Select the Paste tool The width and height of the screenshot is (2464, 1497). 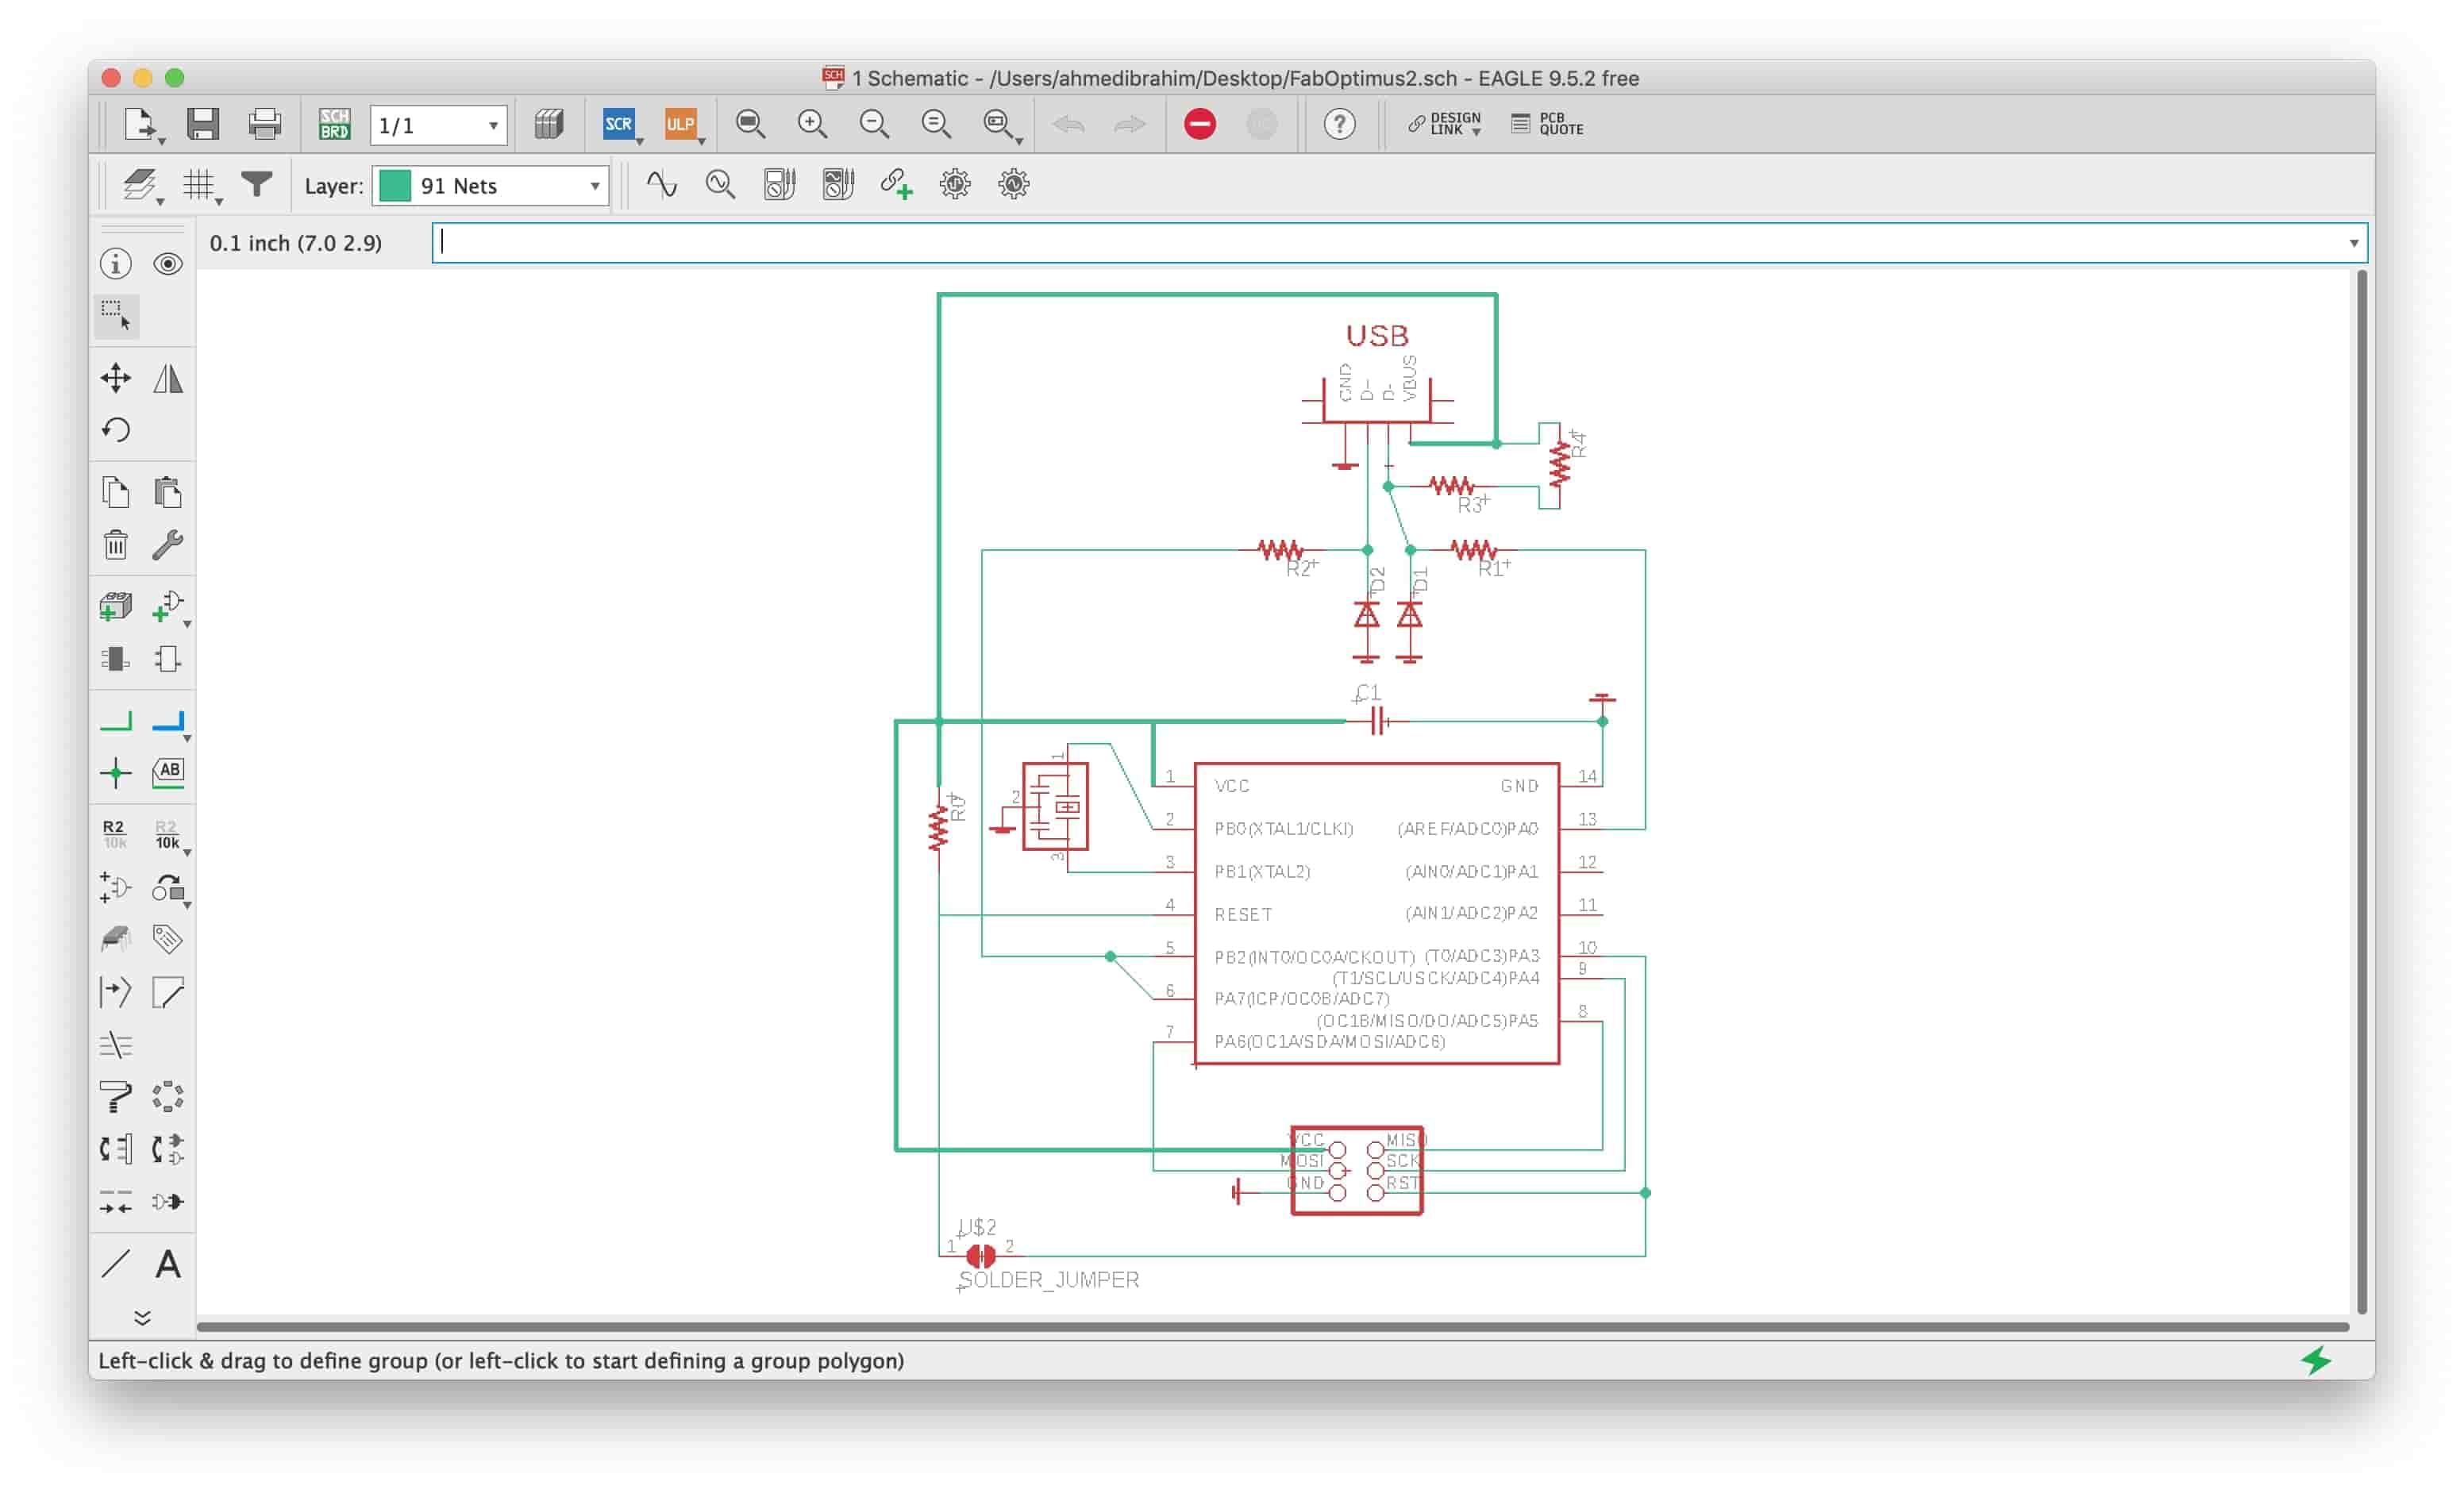[168, 492]
